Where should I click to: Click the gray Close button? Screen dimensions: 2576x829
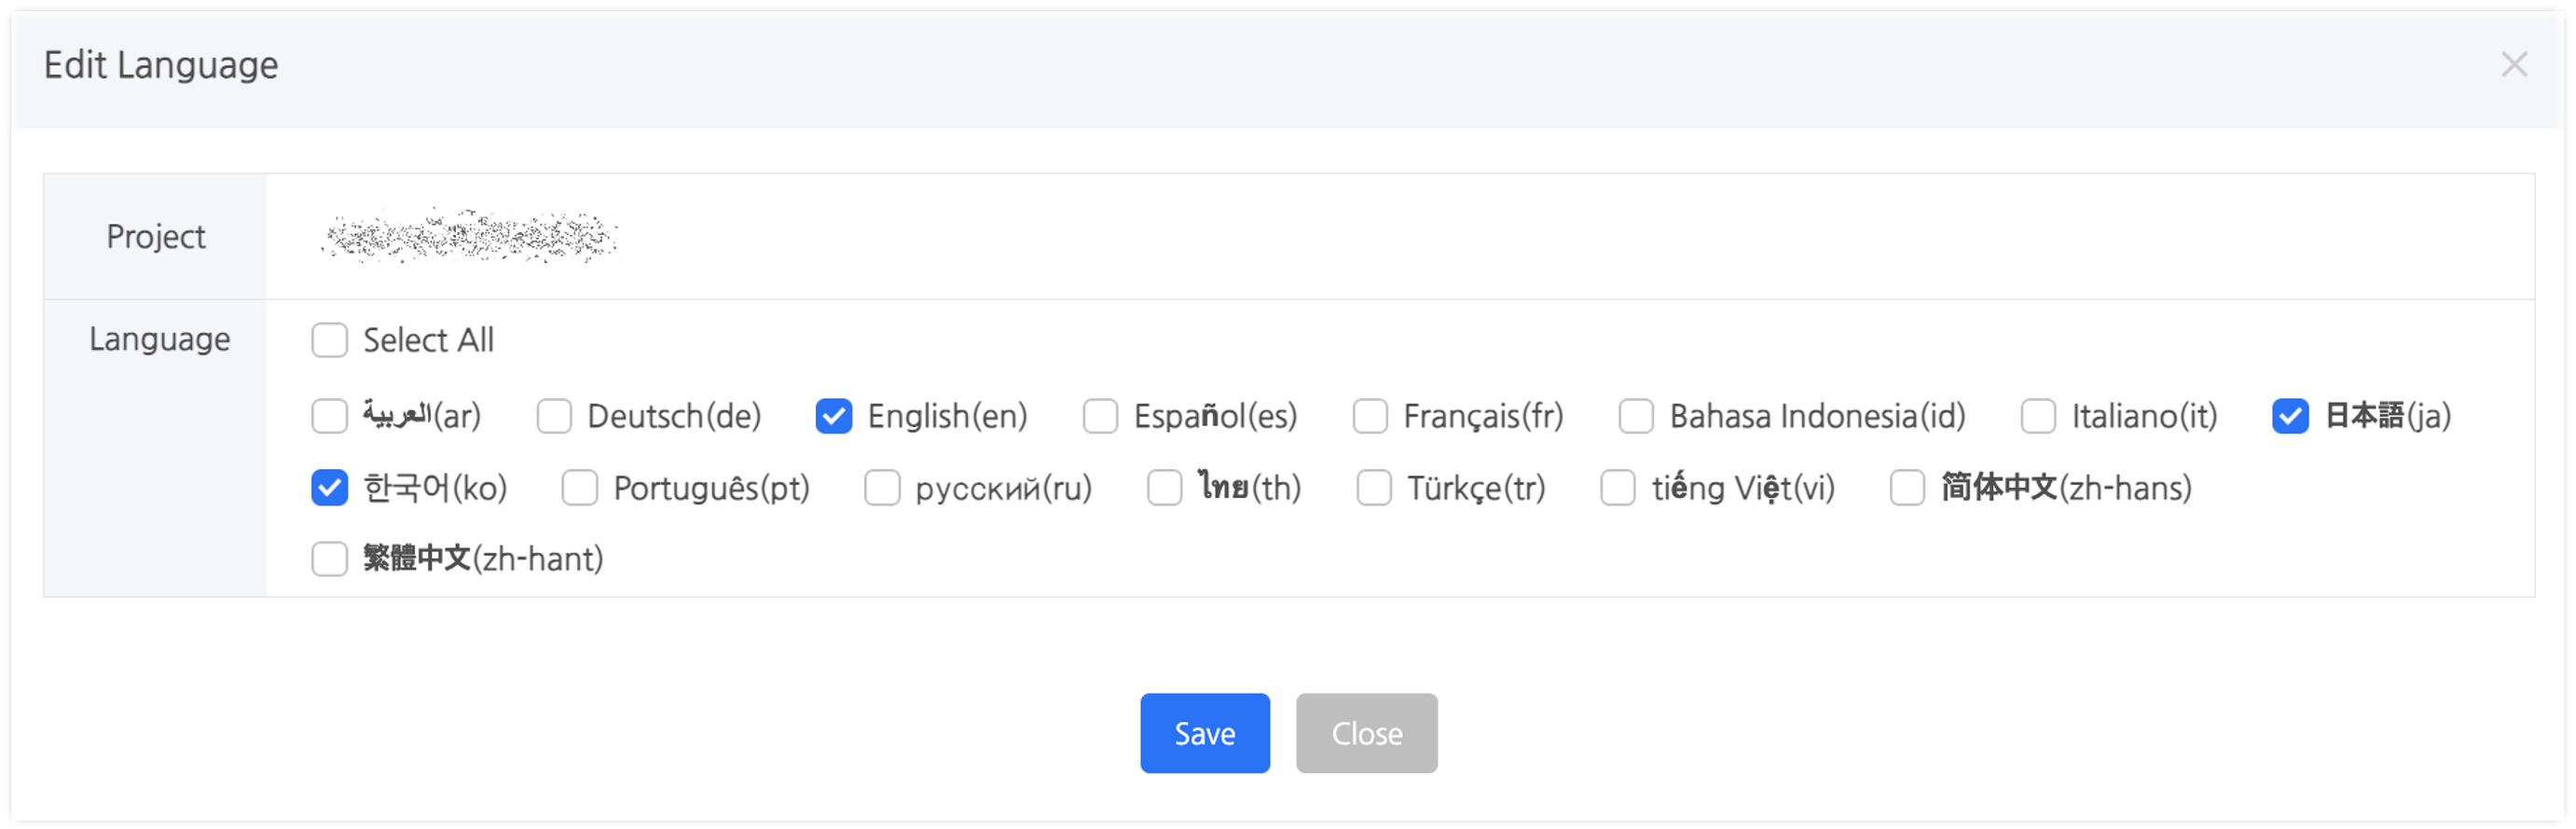pos(1367,734)
